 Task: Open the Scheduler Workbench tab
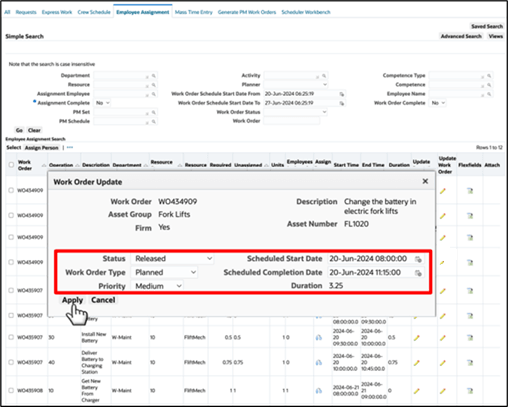[x=306, y=12]
